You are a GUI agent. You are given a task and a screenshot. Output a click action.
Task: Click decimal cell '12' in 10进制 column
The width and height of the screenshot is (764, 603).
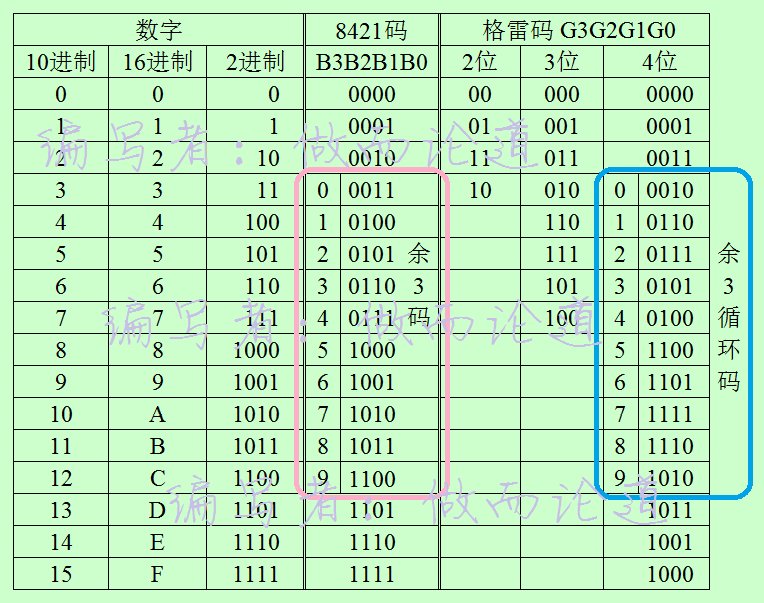(x=61, y=478)
